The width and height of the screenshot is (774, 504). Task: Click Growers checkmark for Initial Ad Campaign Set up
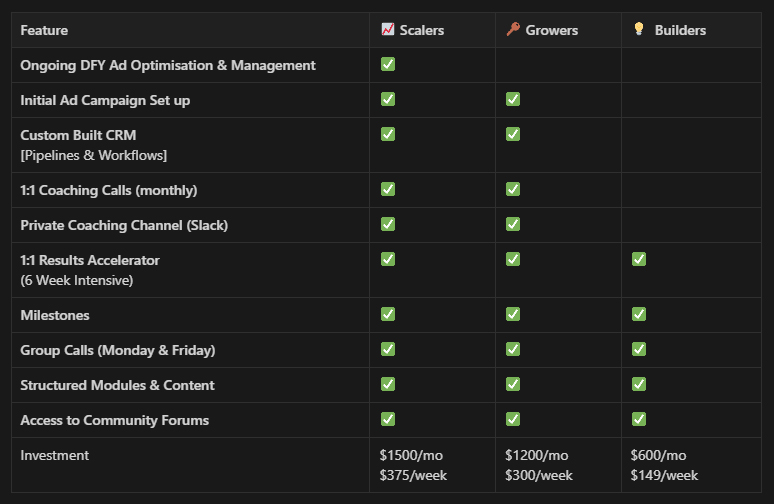pos(513,99)
